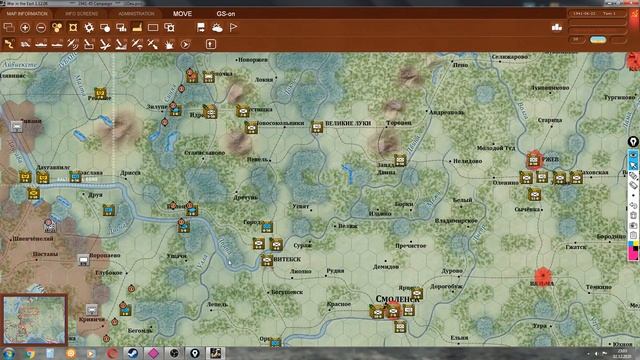Screen dimensions: 640x360
Task: Open Chrome from the taskbar
Action: pyautogui.click(x=29, y=353)
